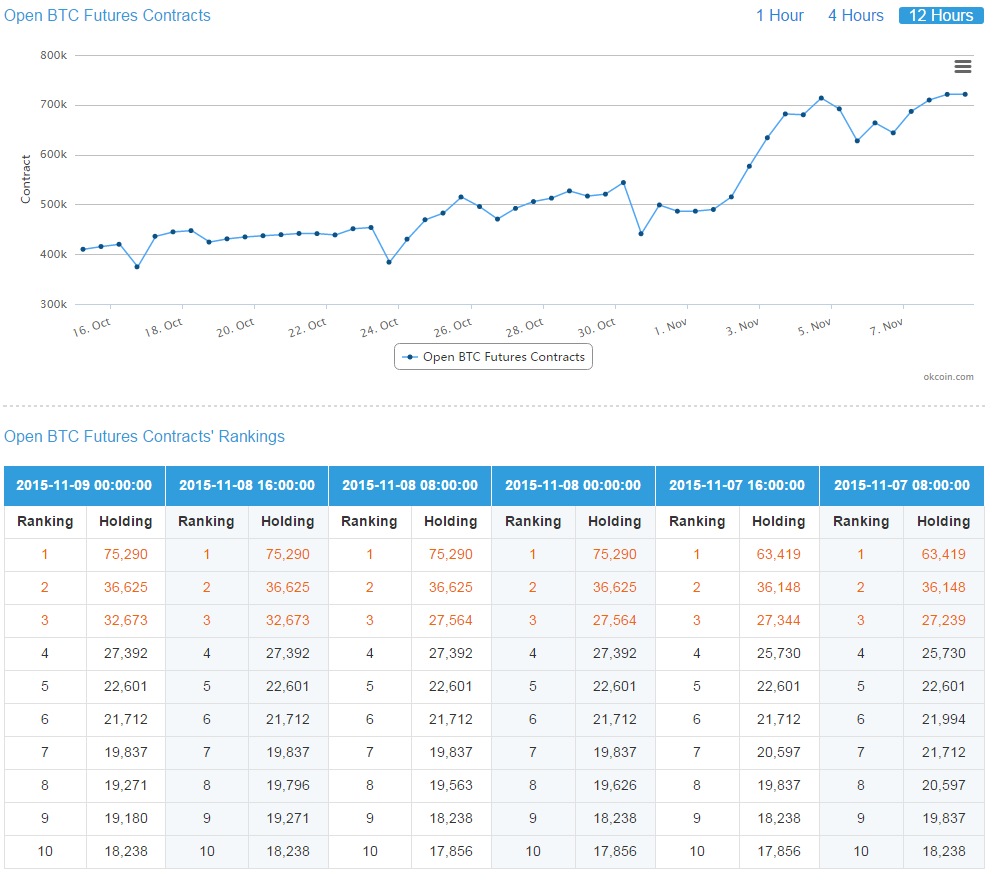Image resolution: width=996 pixels, height=870 pixels.
Task: Click holding 25,730 under 2015-11-07 16:00:00
Action: (x=779, y=653)
